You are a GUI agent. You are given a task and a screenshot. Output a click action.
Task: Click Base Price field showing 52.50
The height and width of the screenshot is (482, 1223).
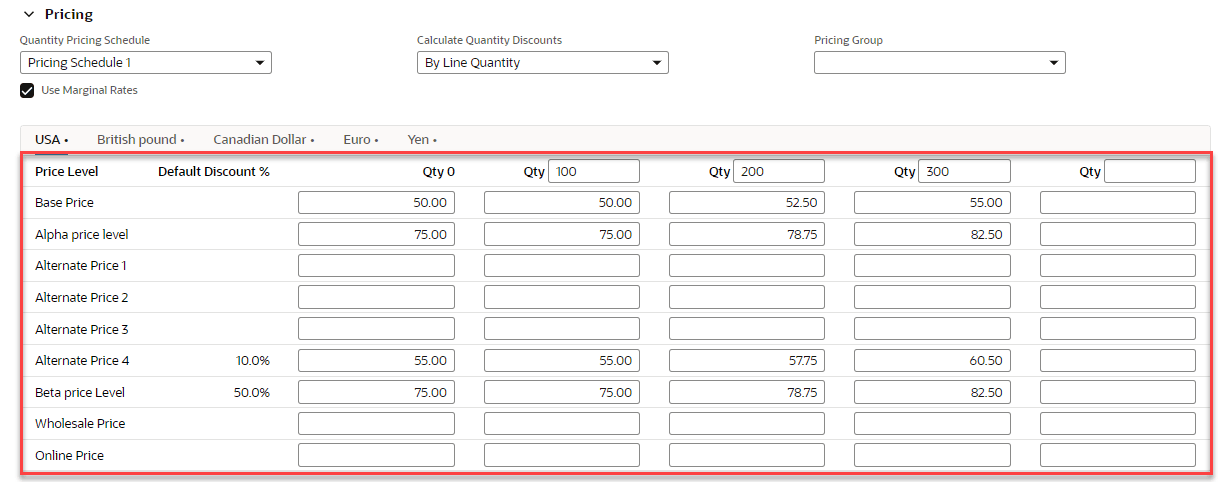click(x=747, y=203)
